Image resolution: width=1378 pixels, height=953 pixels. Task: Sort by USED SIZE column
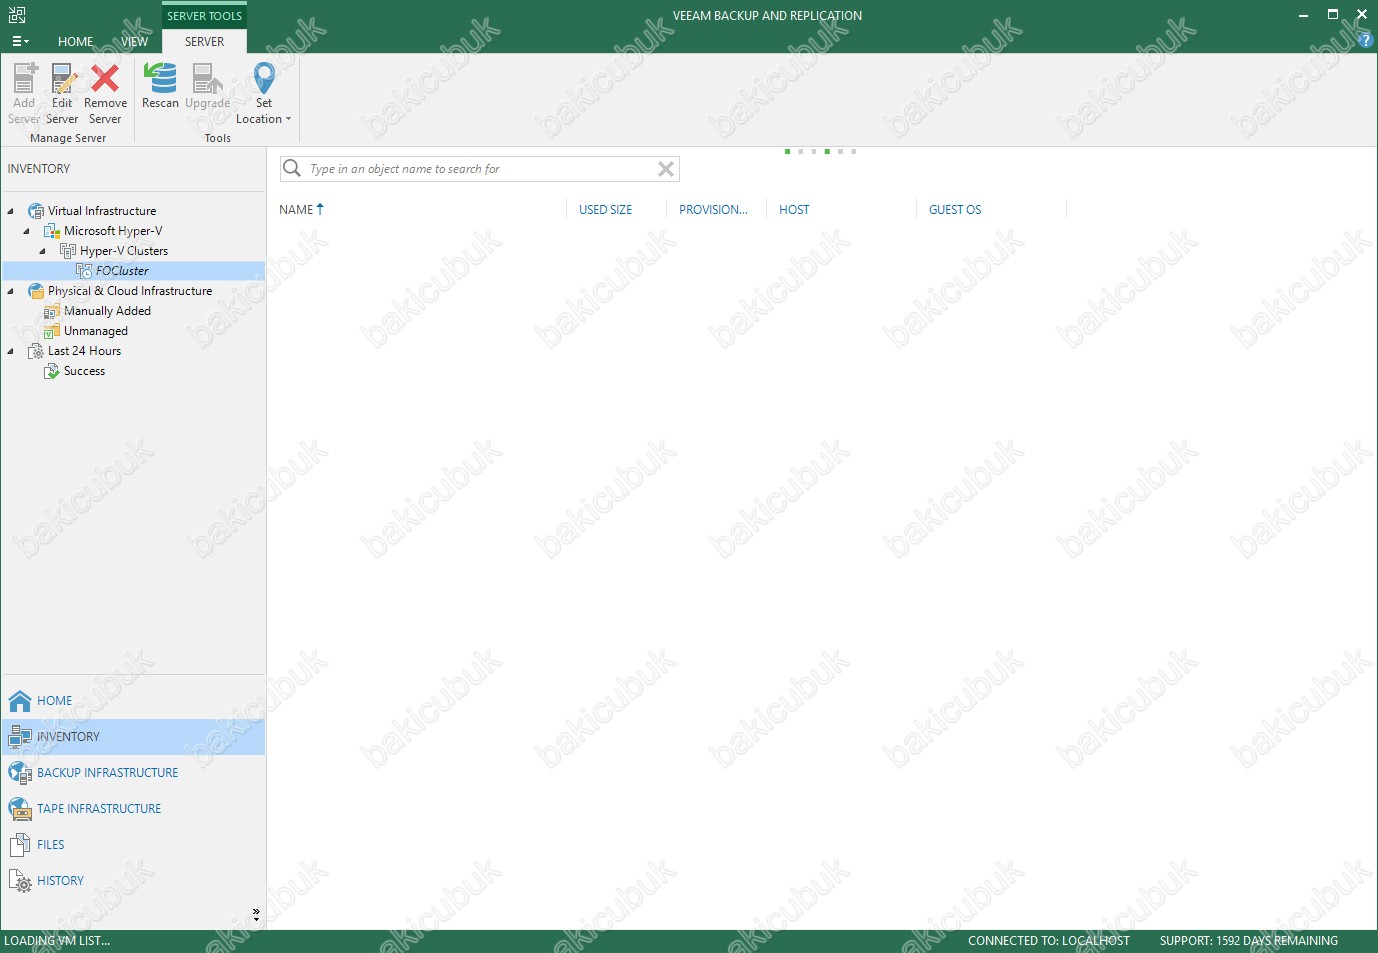(606, 210)
